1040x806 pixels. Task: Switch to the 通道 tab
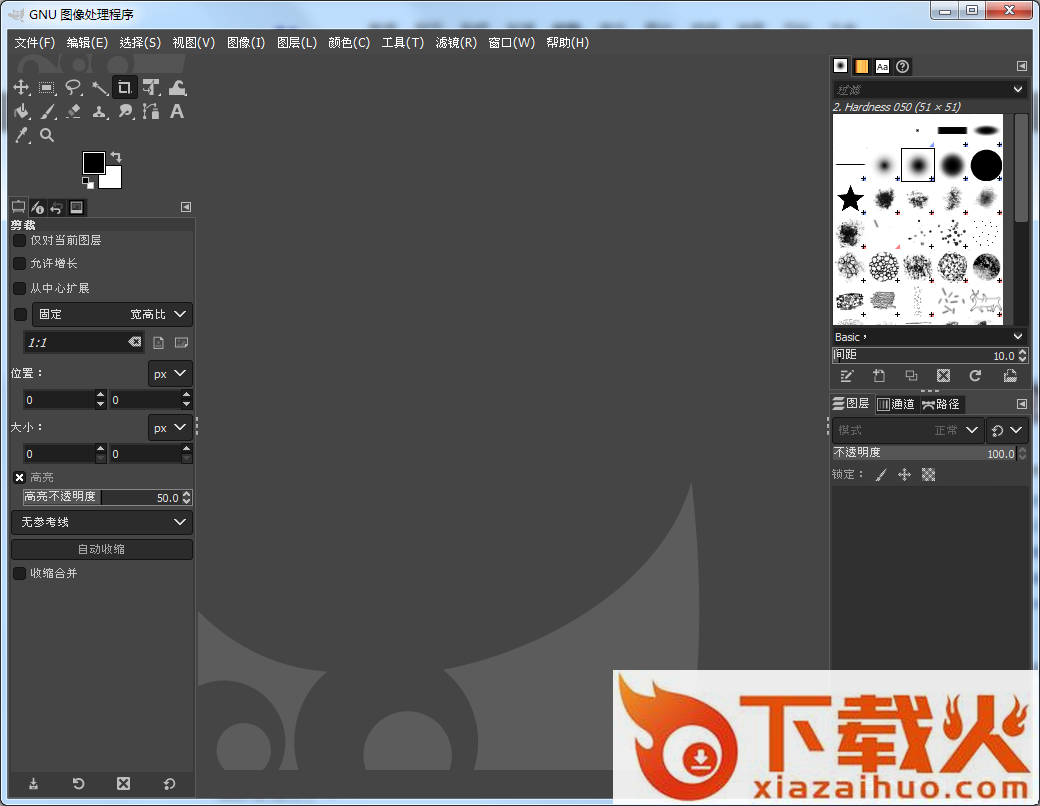coord(896,404)
